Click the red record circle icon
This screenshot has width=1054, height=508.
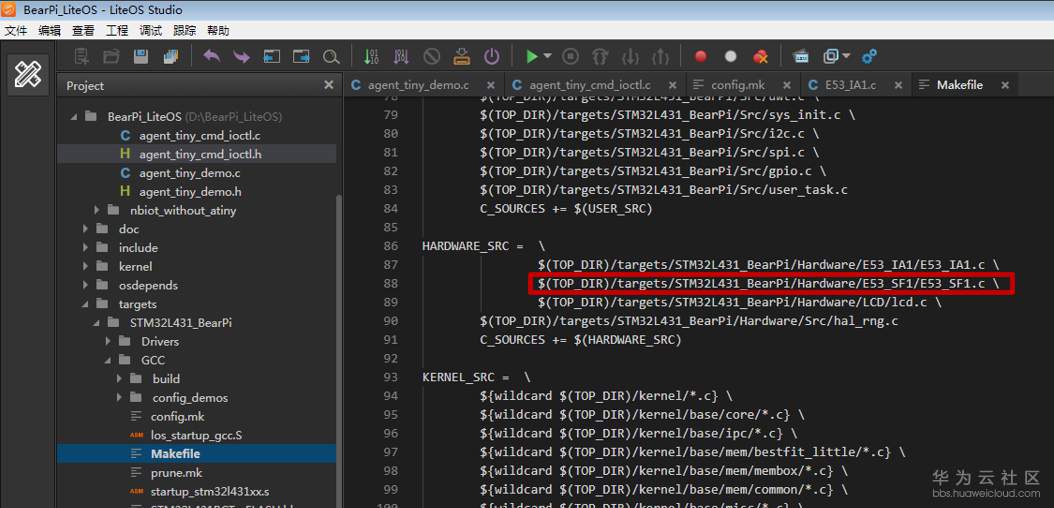point(701,57)
